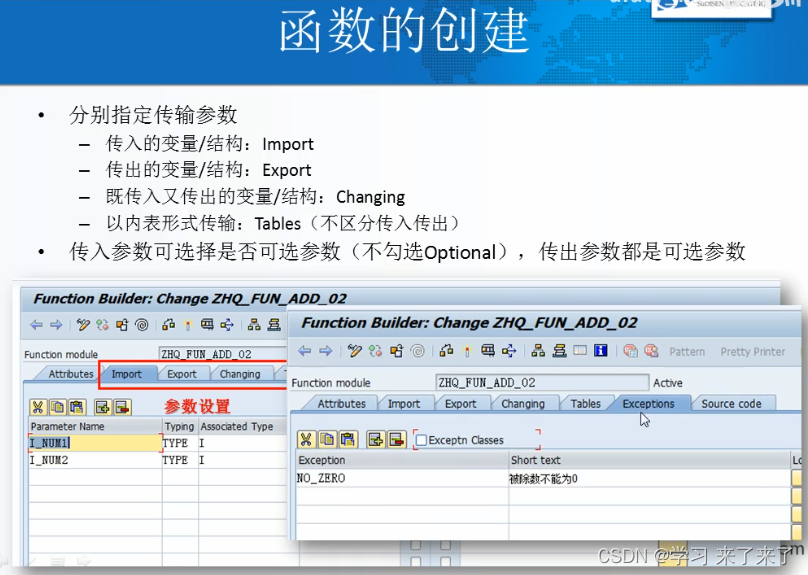Image resolution: width=808 pixels, height=575 pixels.
Task: Click the short text cell '被除数不能为0'
Action: pos(649,478)
